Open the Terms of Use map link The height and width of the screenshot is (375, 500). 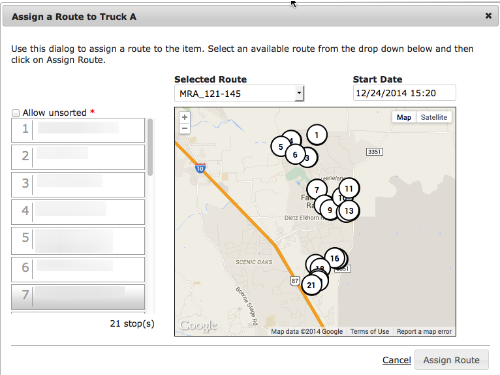[370, 332]
